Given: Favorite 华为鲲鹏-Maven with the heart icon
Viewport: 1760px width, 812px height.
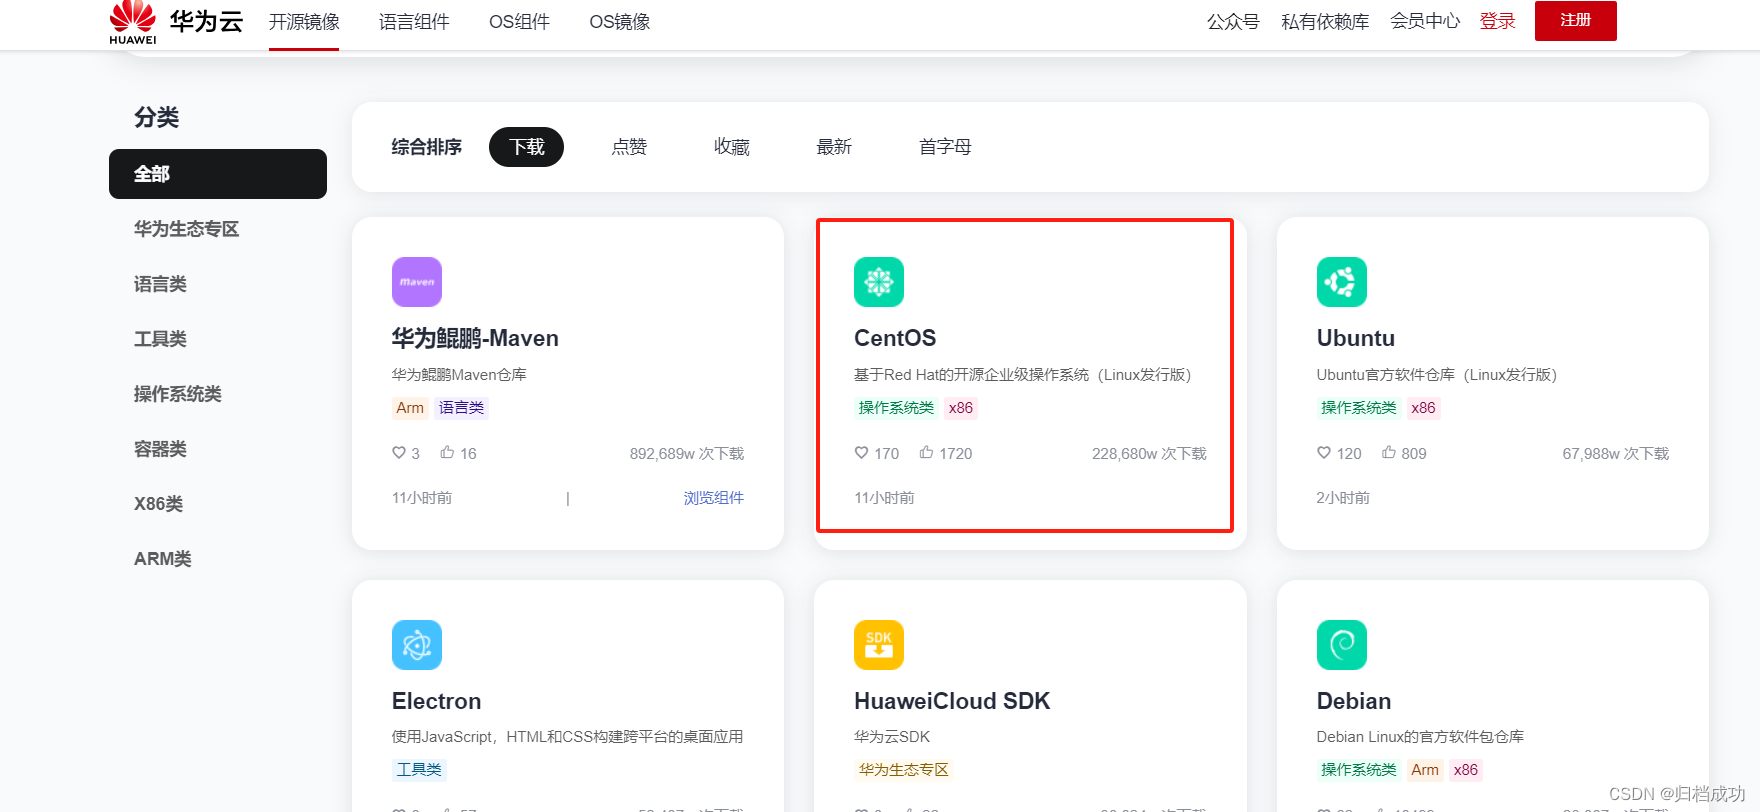Looking at the screenshot, I should pos(399,453).
